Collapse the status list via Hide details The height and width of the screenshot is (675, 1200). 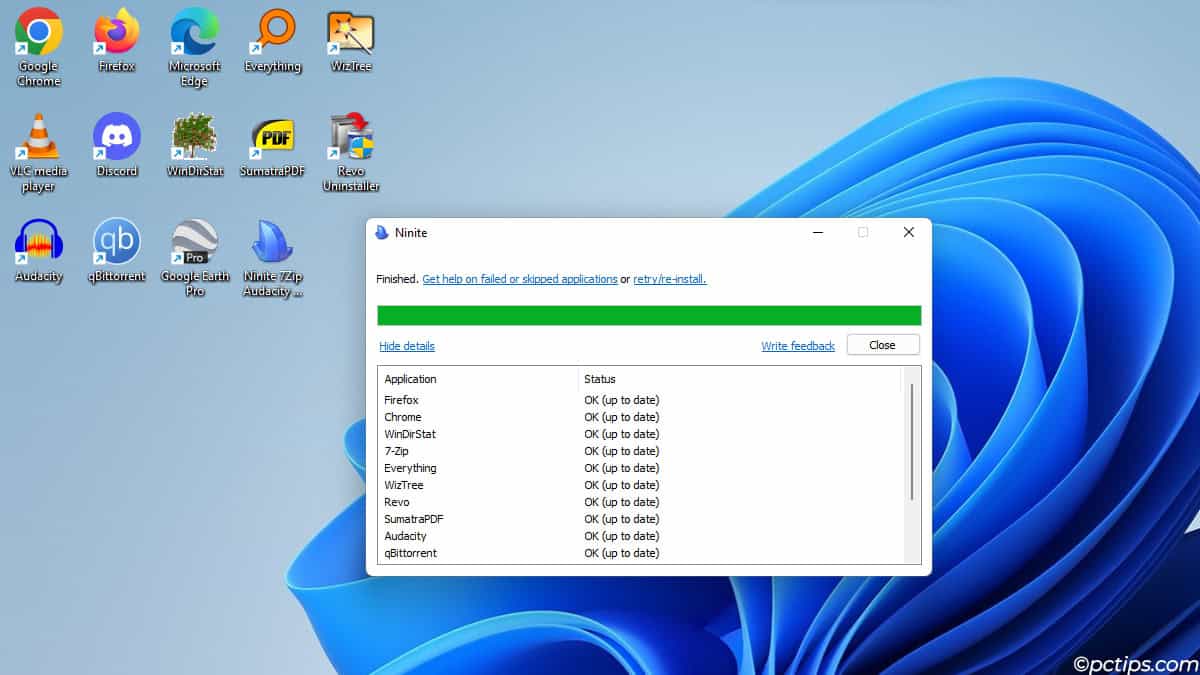coord(406,345)
